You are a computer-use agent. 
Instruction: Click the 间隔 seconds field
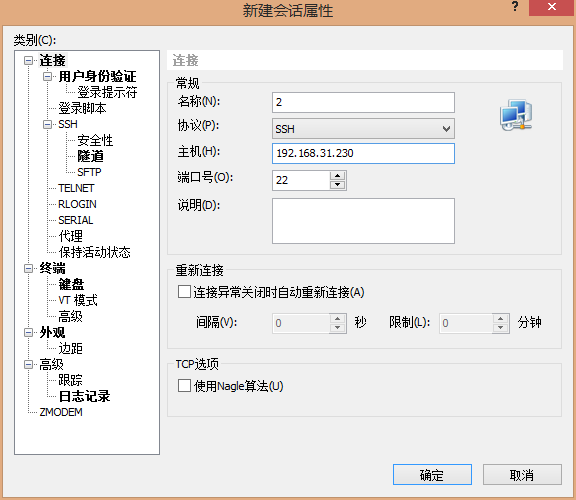(x=301, y=323)
